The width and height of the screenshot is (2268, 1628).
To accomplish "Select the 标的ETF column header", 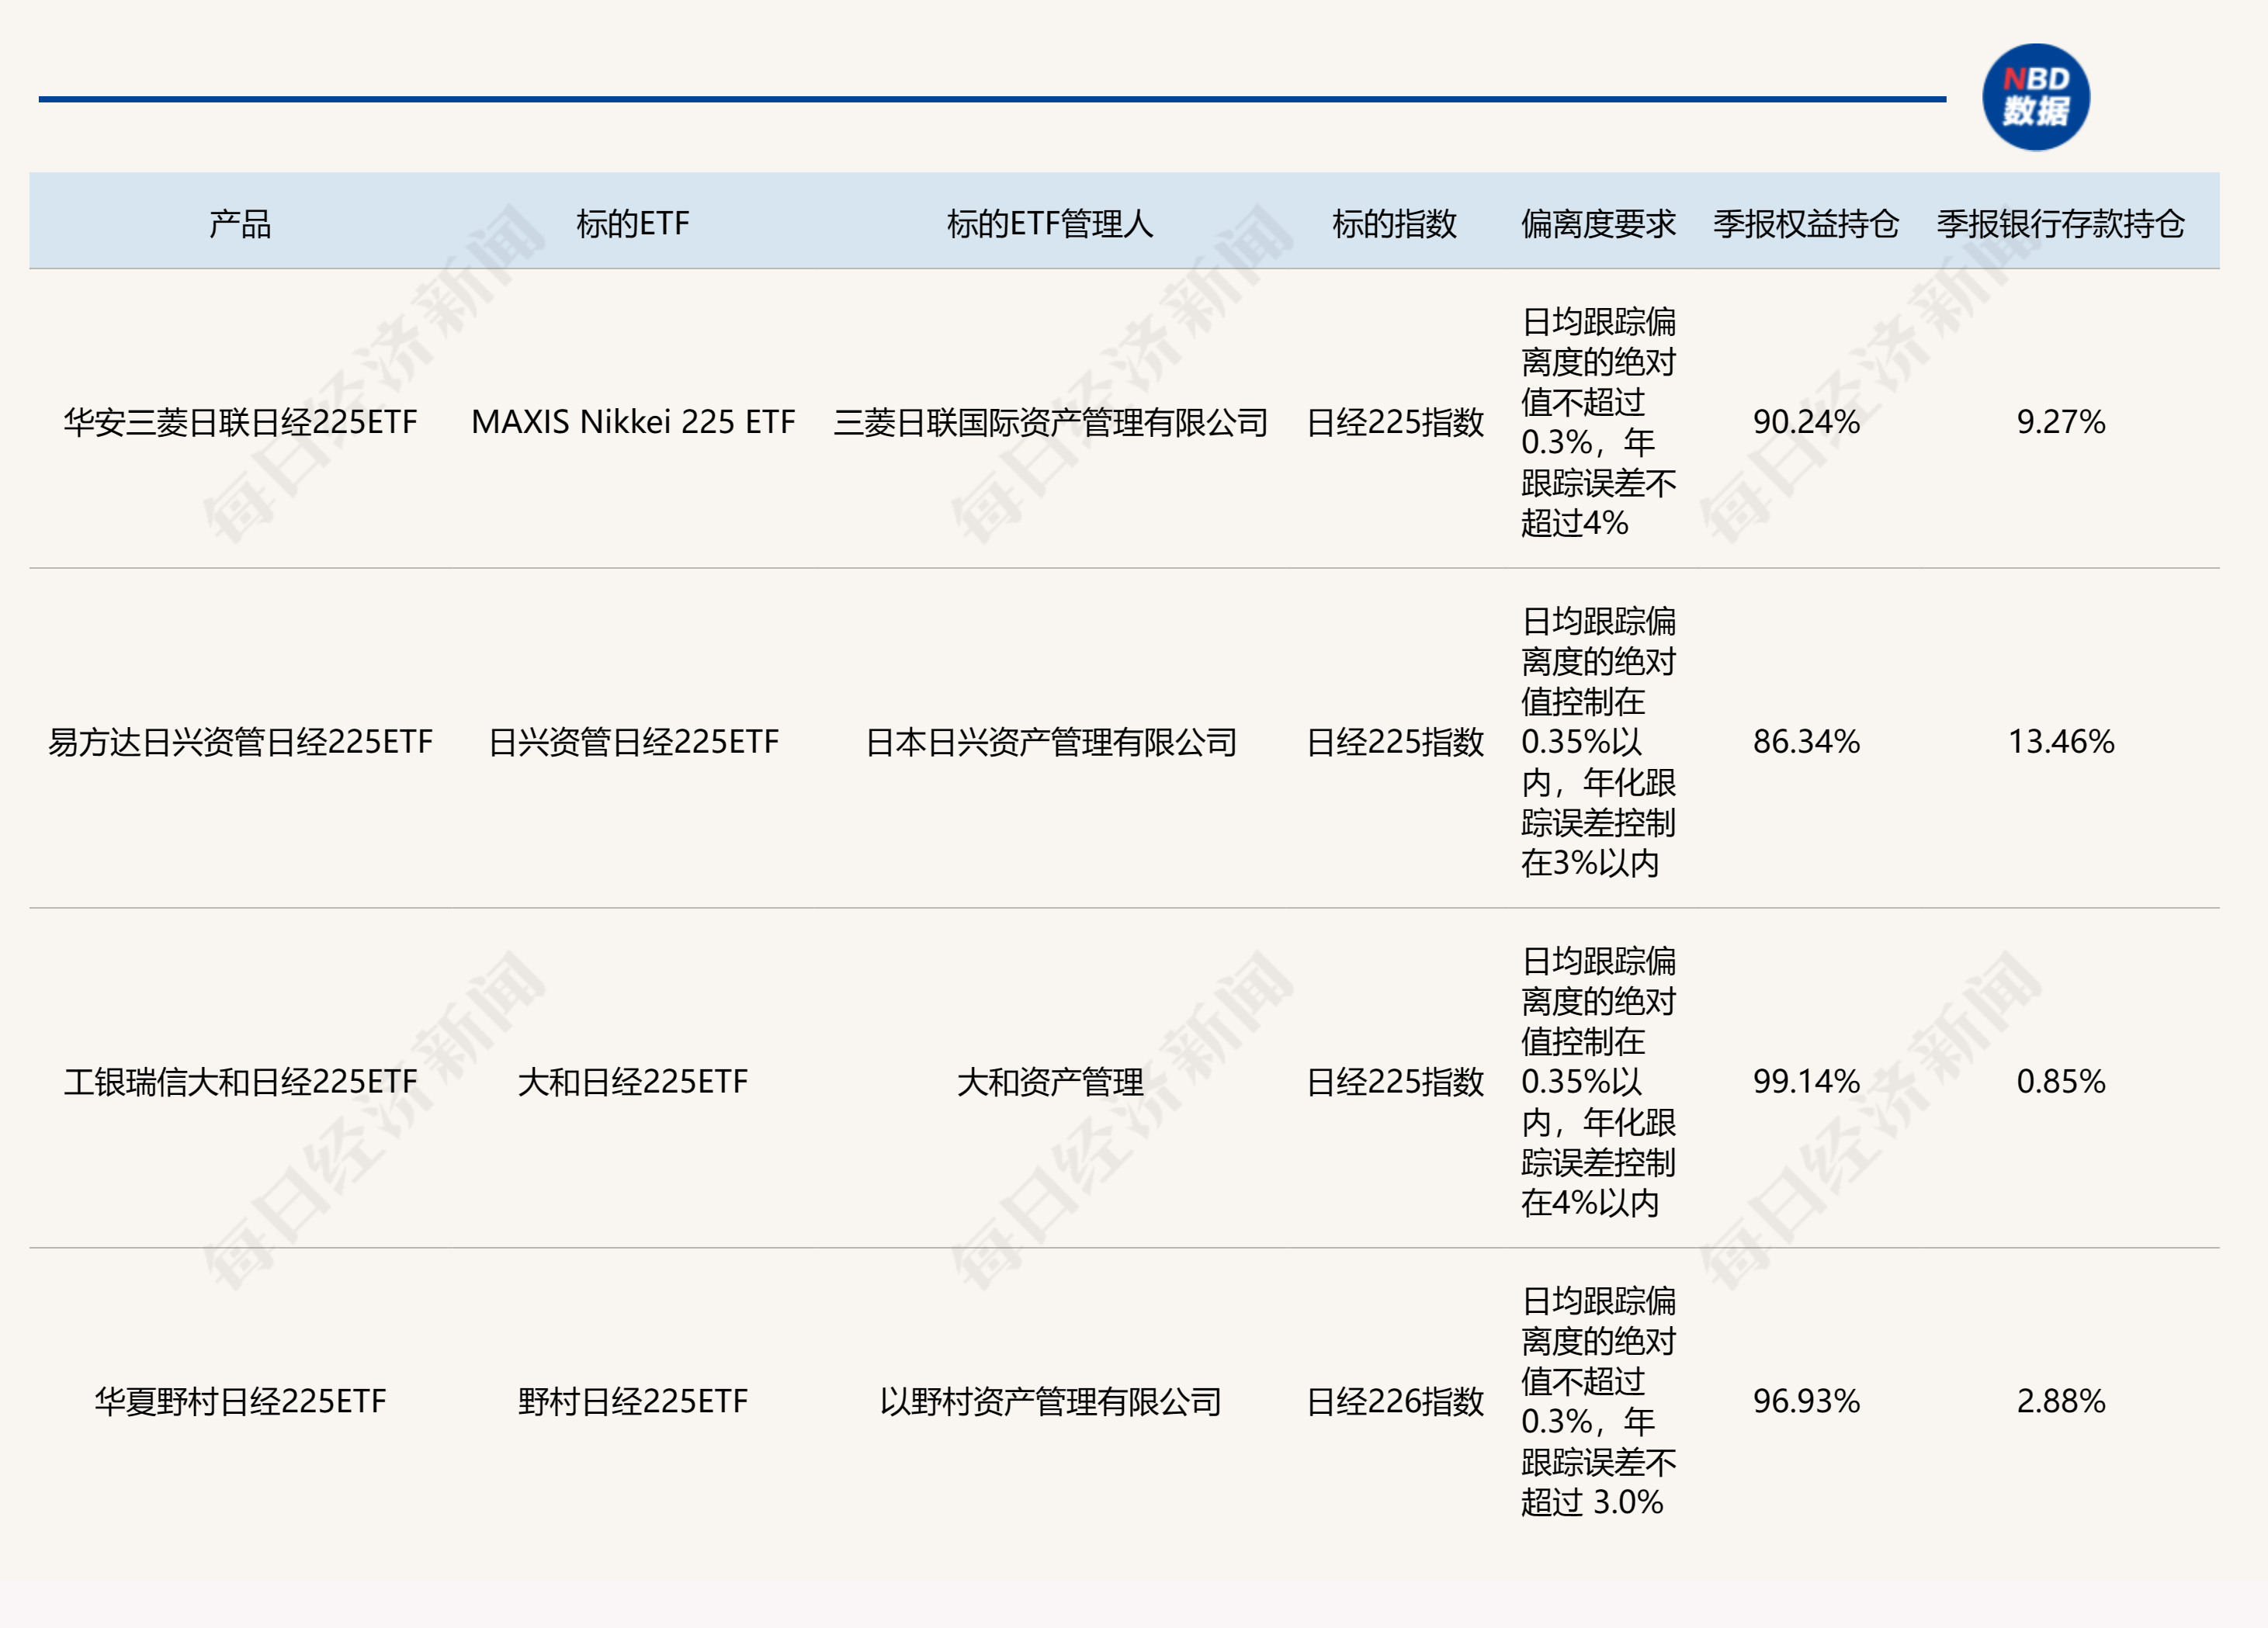I will point(632,223).
